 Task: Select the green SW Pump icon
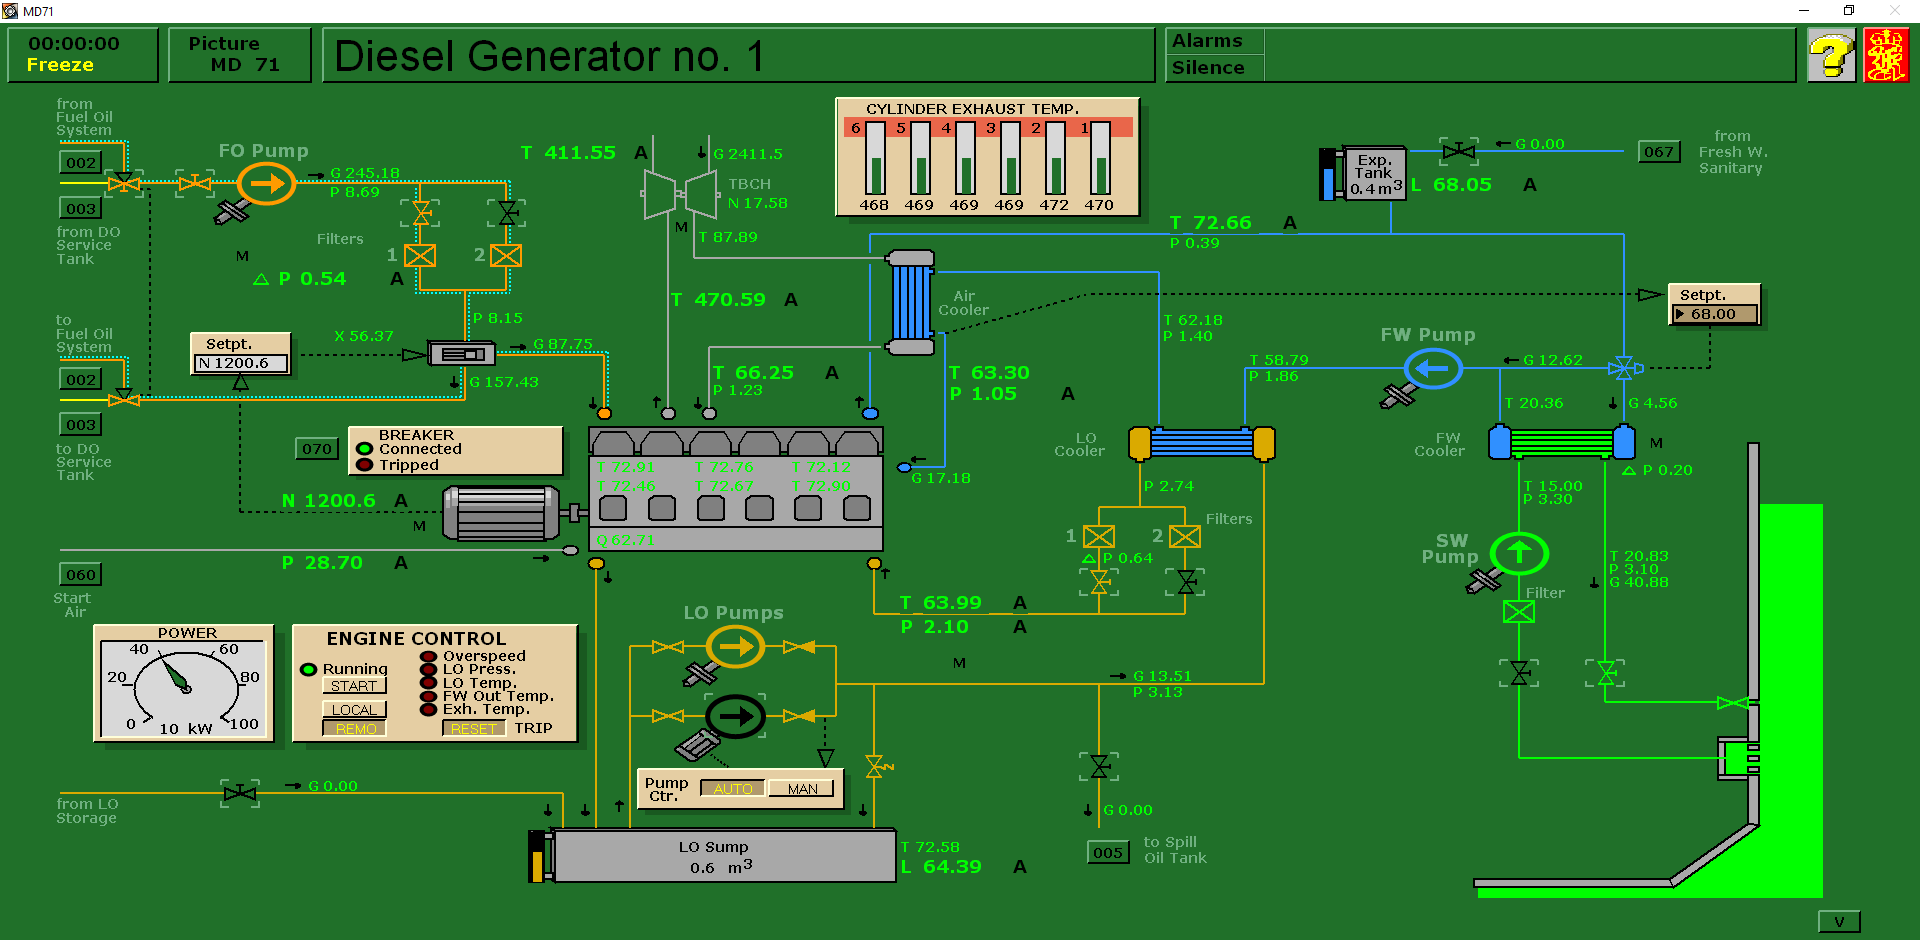1519,553
